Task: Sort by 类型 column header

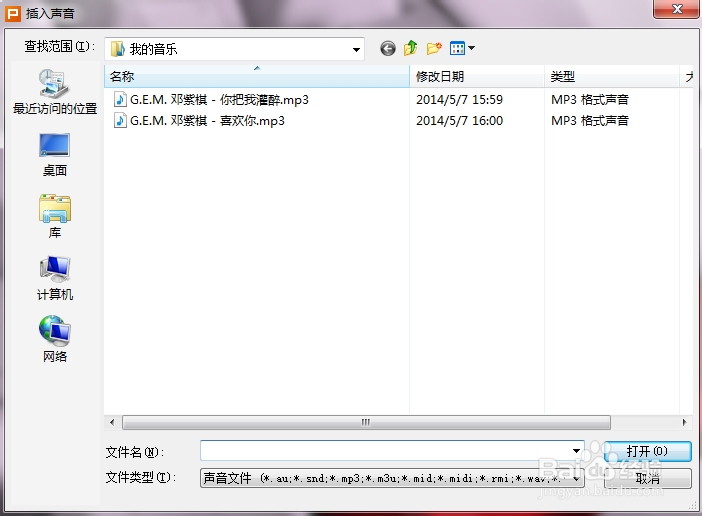Action: [x=612, y=77]
